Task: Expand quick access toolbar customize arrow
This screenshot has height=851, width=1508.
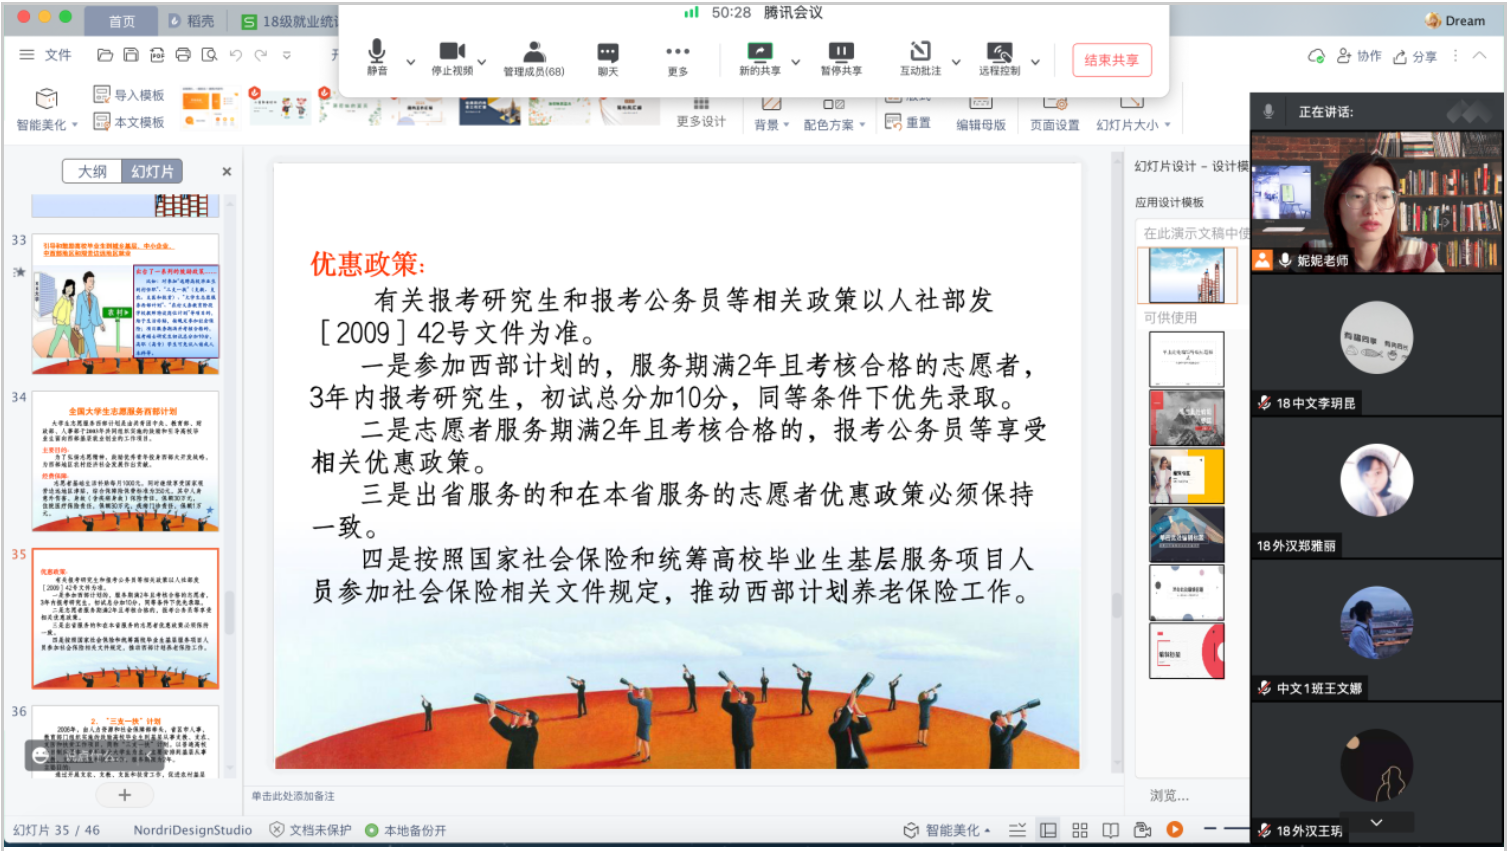Action: (287, 55)
